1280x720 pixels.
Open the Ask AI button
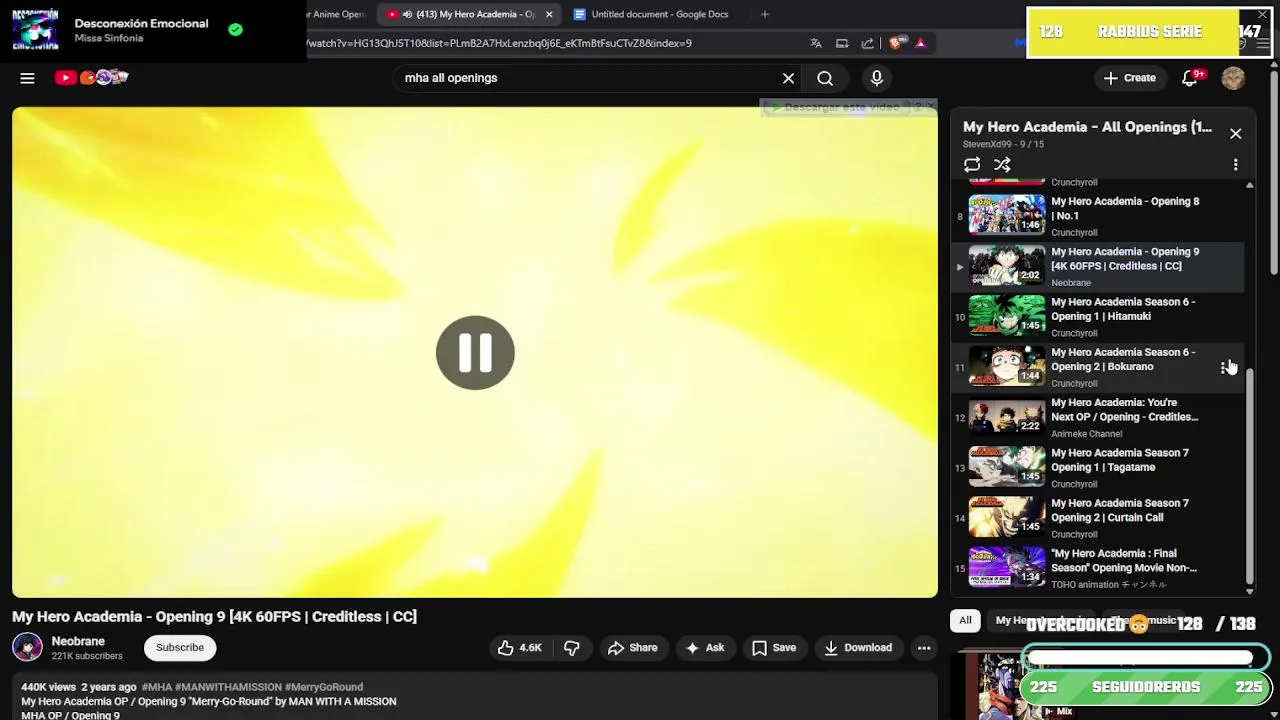pos(704,648)
